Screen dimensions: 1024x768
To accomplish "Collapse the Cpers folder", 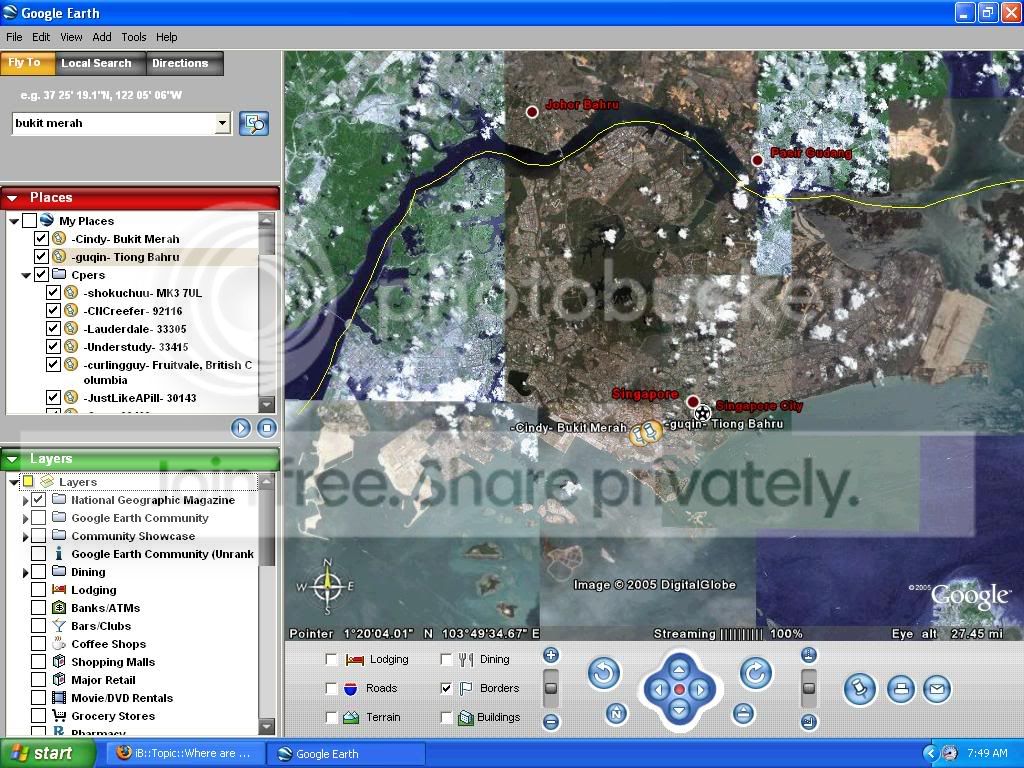I will [26, 275].
